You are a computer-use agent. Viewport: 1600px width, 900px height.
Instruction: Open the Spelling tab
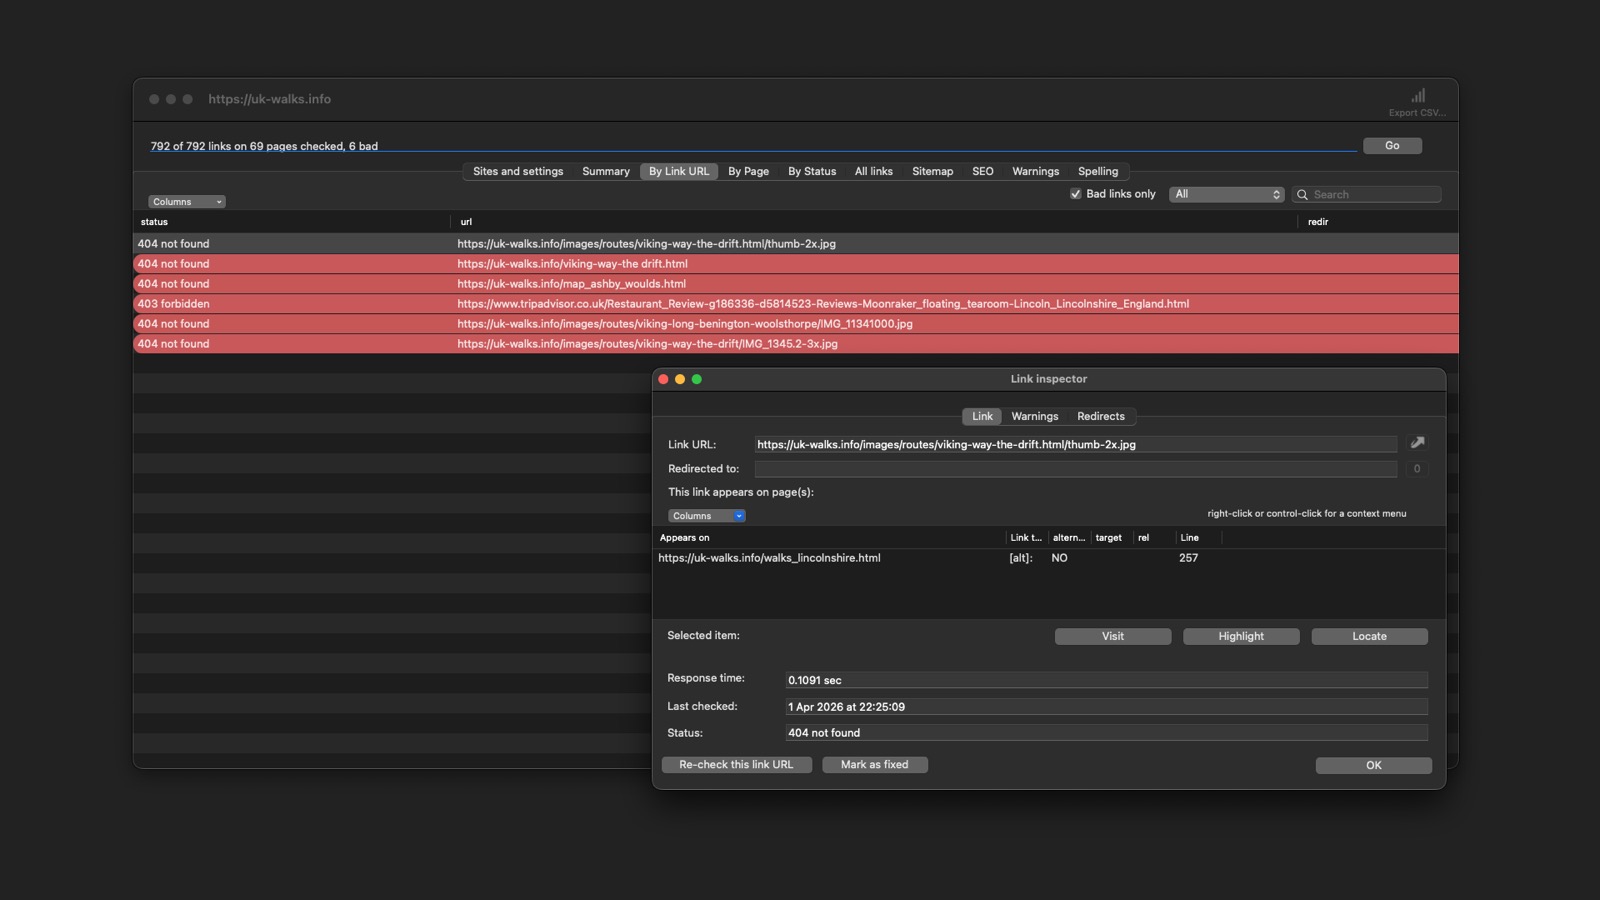[1098, 171]
